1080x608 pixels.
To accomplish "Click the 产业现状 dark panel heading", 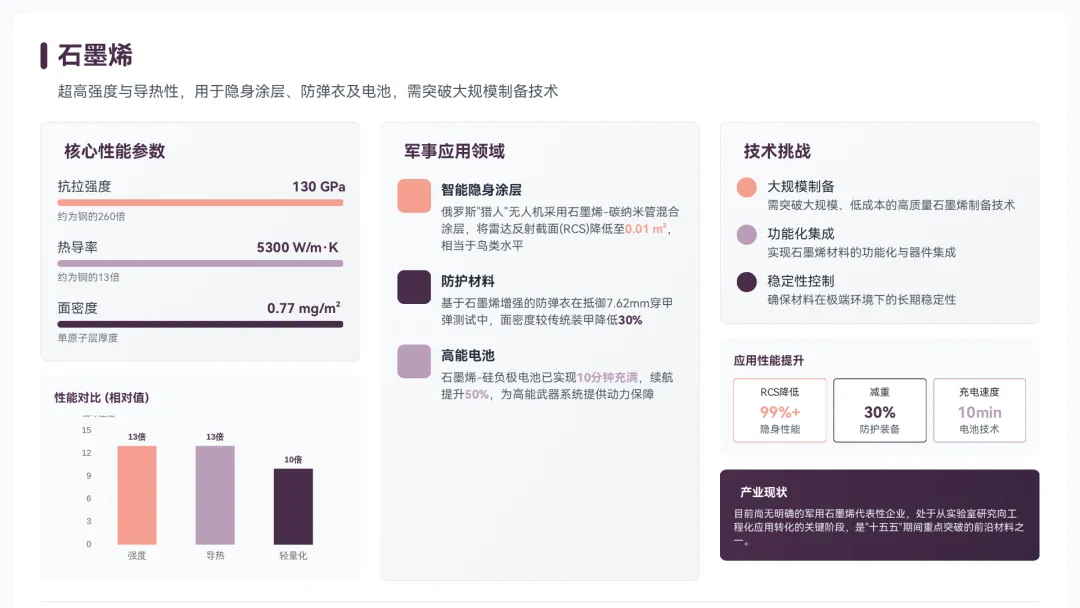I will (x=763, y=492).
